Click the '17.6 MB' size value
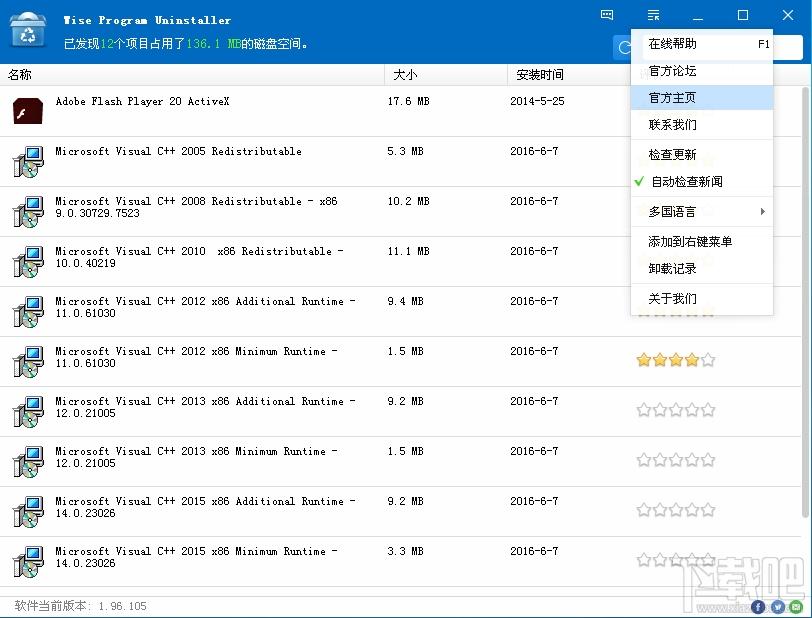Viewport: 812px width, 618px height. (x=409, y=102)
